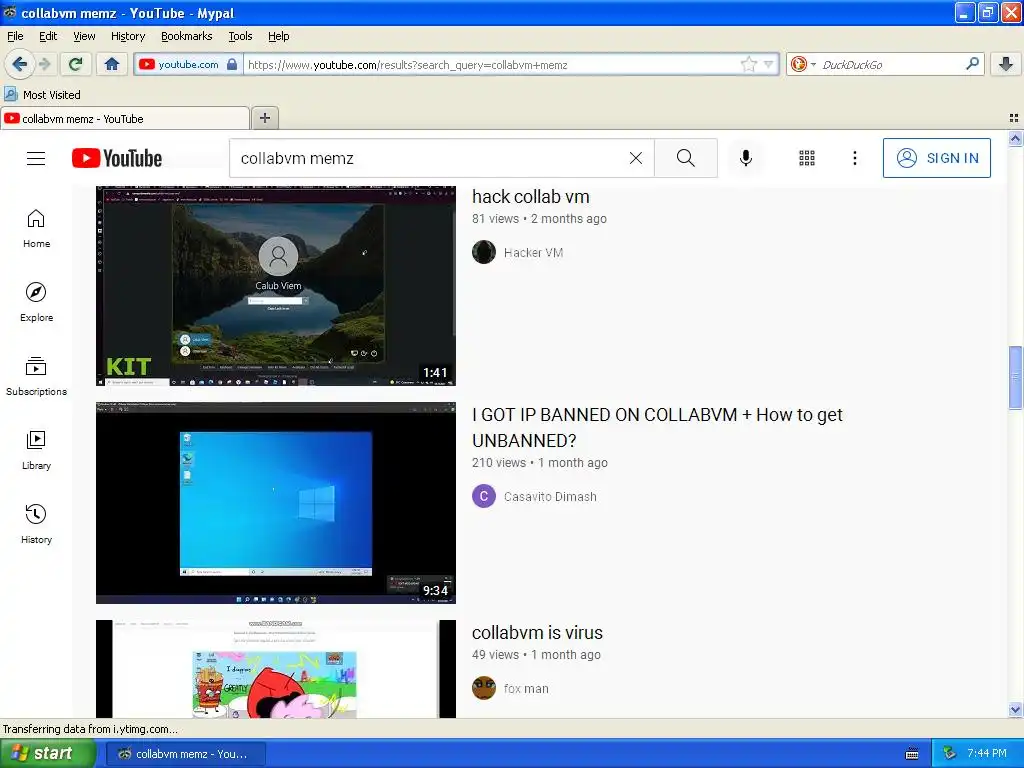The image size is (1024, 768).
Task: Open the Windows start button
Action: pyautogui.click(x=47, y=754)
